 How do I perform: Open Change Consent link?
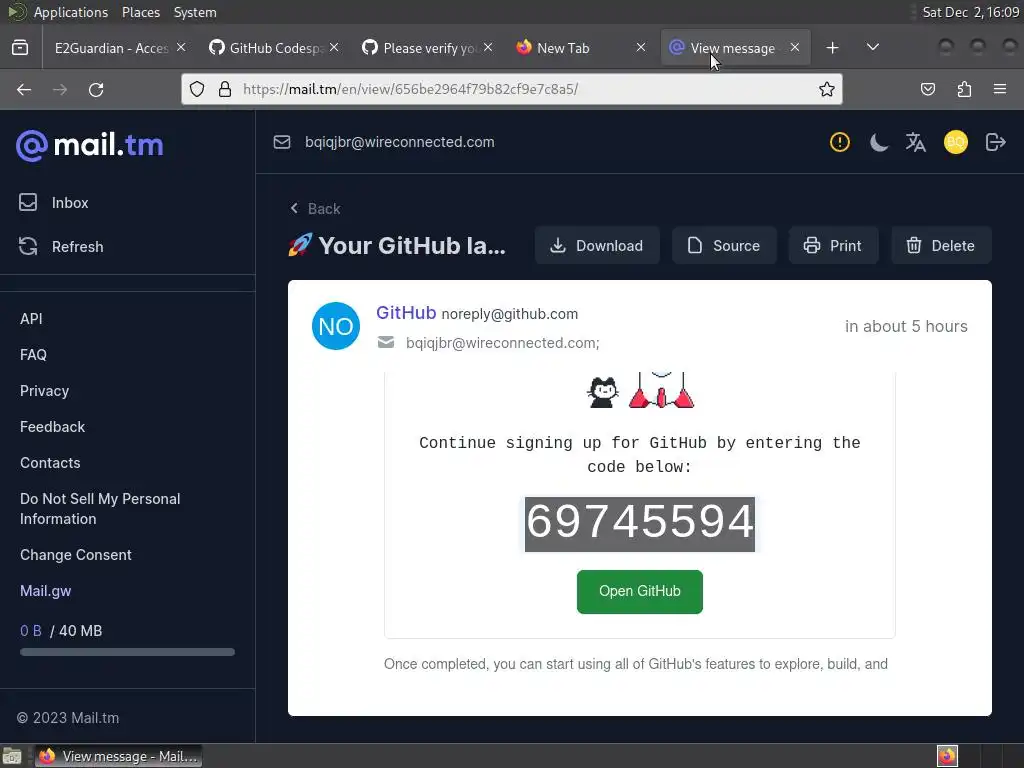tap(75, 554)
